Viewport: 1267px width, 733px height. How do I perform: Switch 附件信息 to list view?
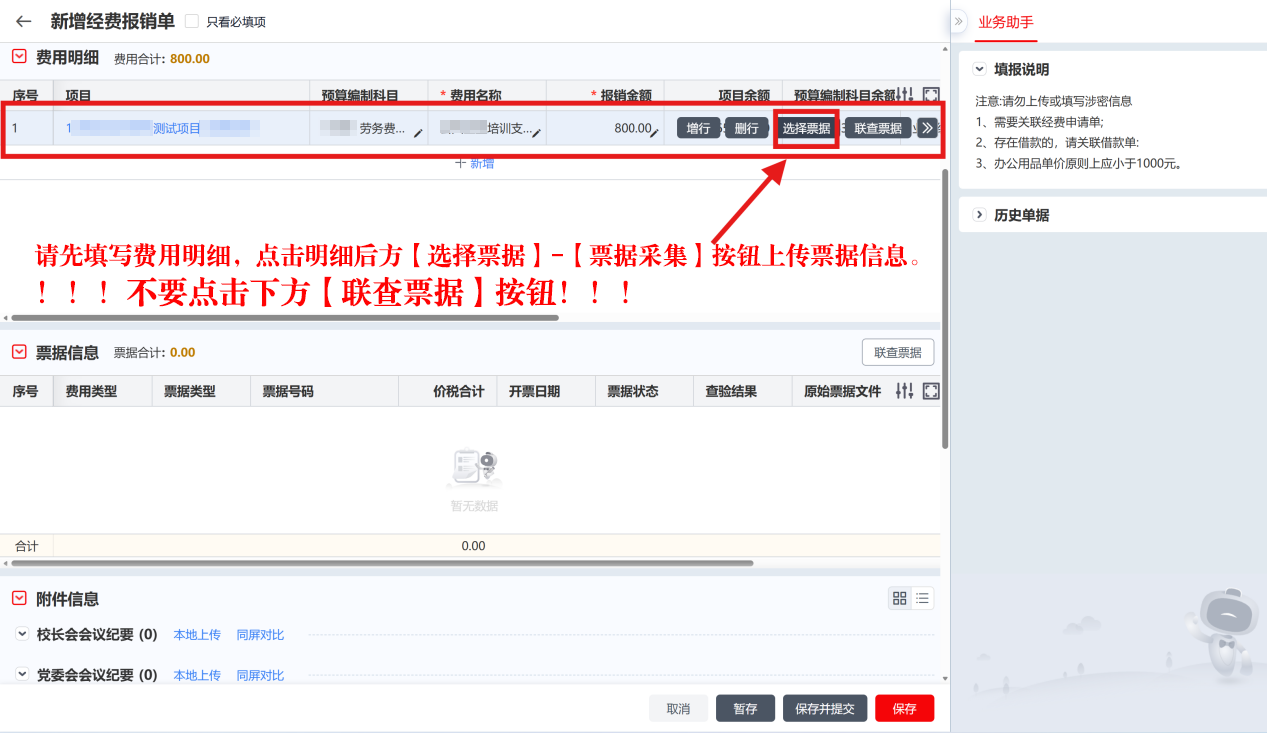point(922,598)
